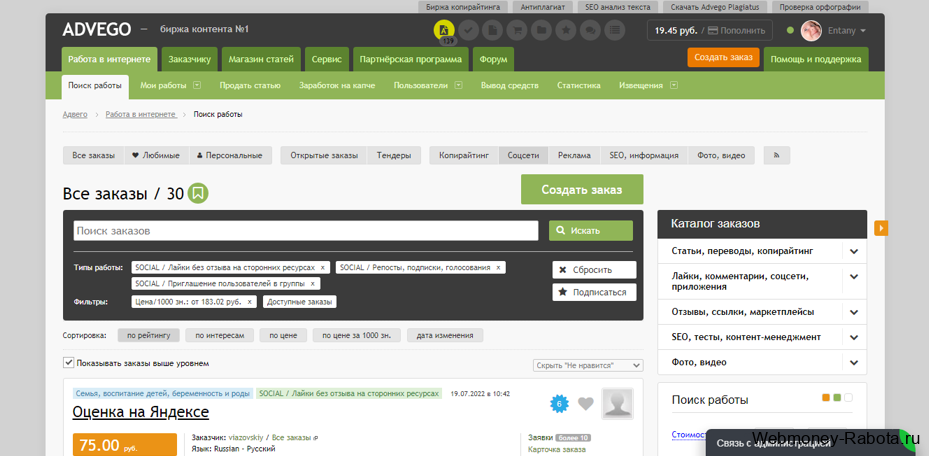Remove the 'Цена/1000 зн.' price filter tag

[249, 301]
